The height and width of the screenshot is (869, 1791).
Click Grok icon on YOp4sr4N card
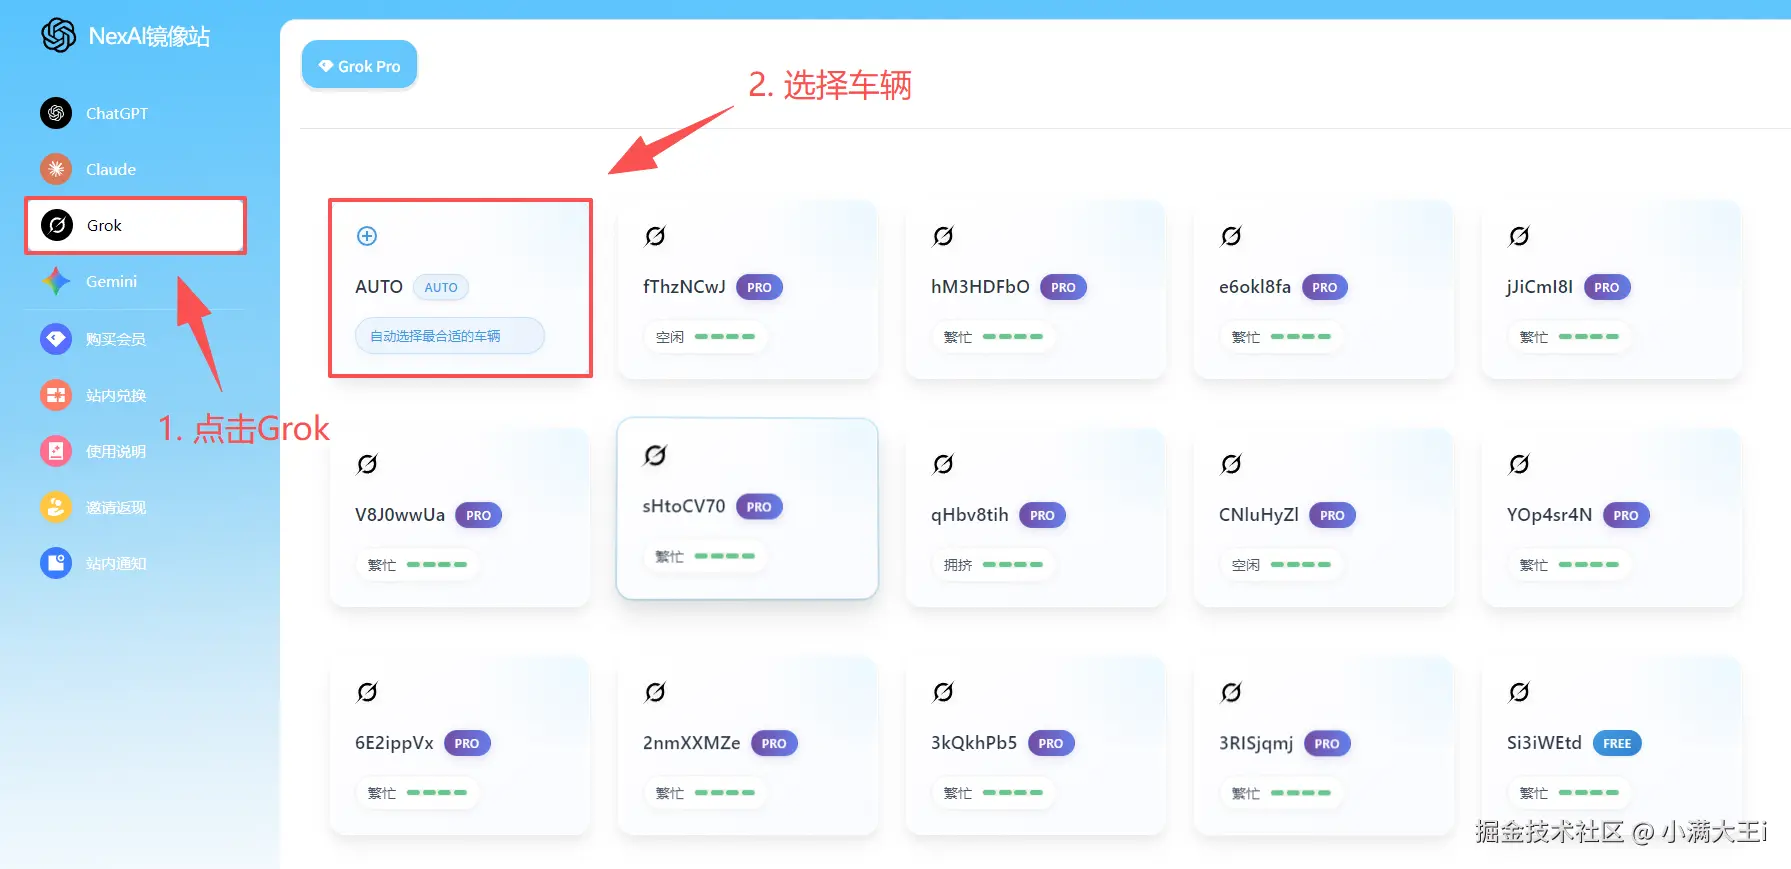pos(1519,464)
